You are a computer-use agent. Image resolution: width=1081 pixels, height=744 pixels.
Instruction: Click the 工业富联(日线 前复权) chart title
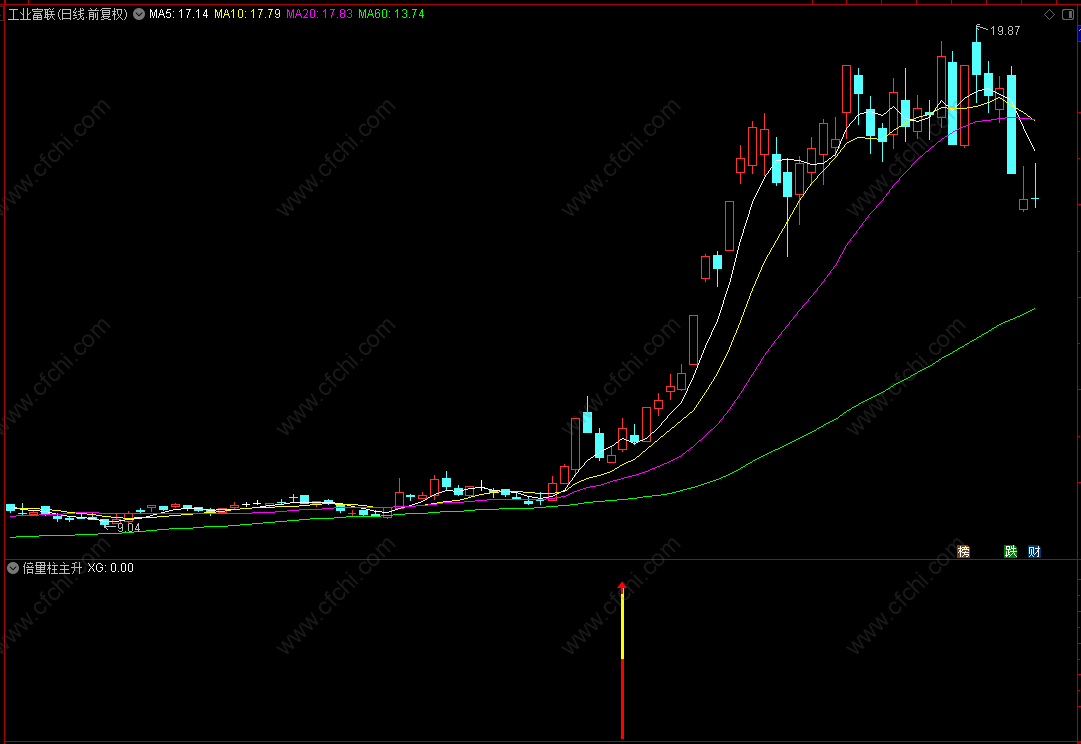68,14
